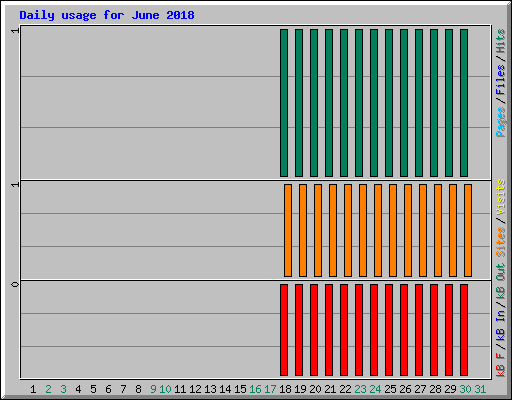
Task: Click day label 12 on the x-axis
Action: point(195,389)
